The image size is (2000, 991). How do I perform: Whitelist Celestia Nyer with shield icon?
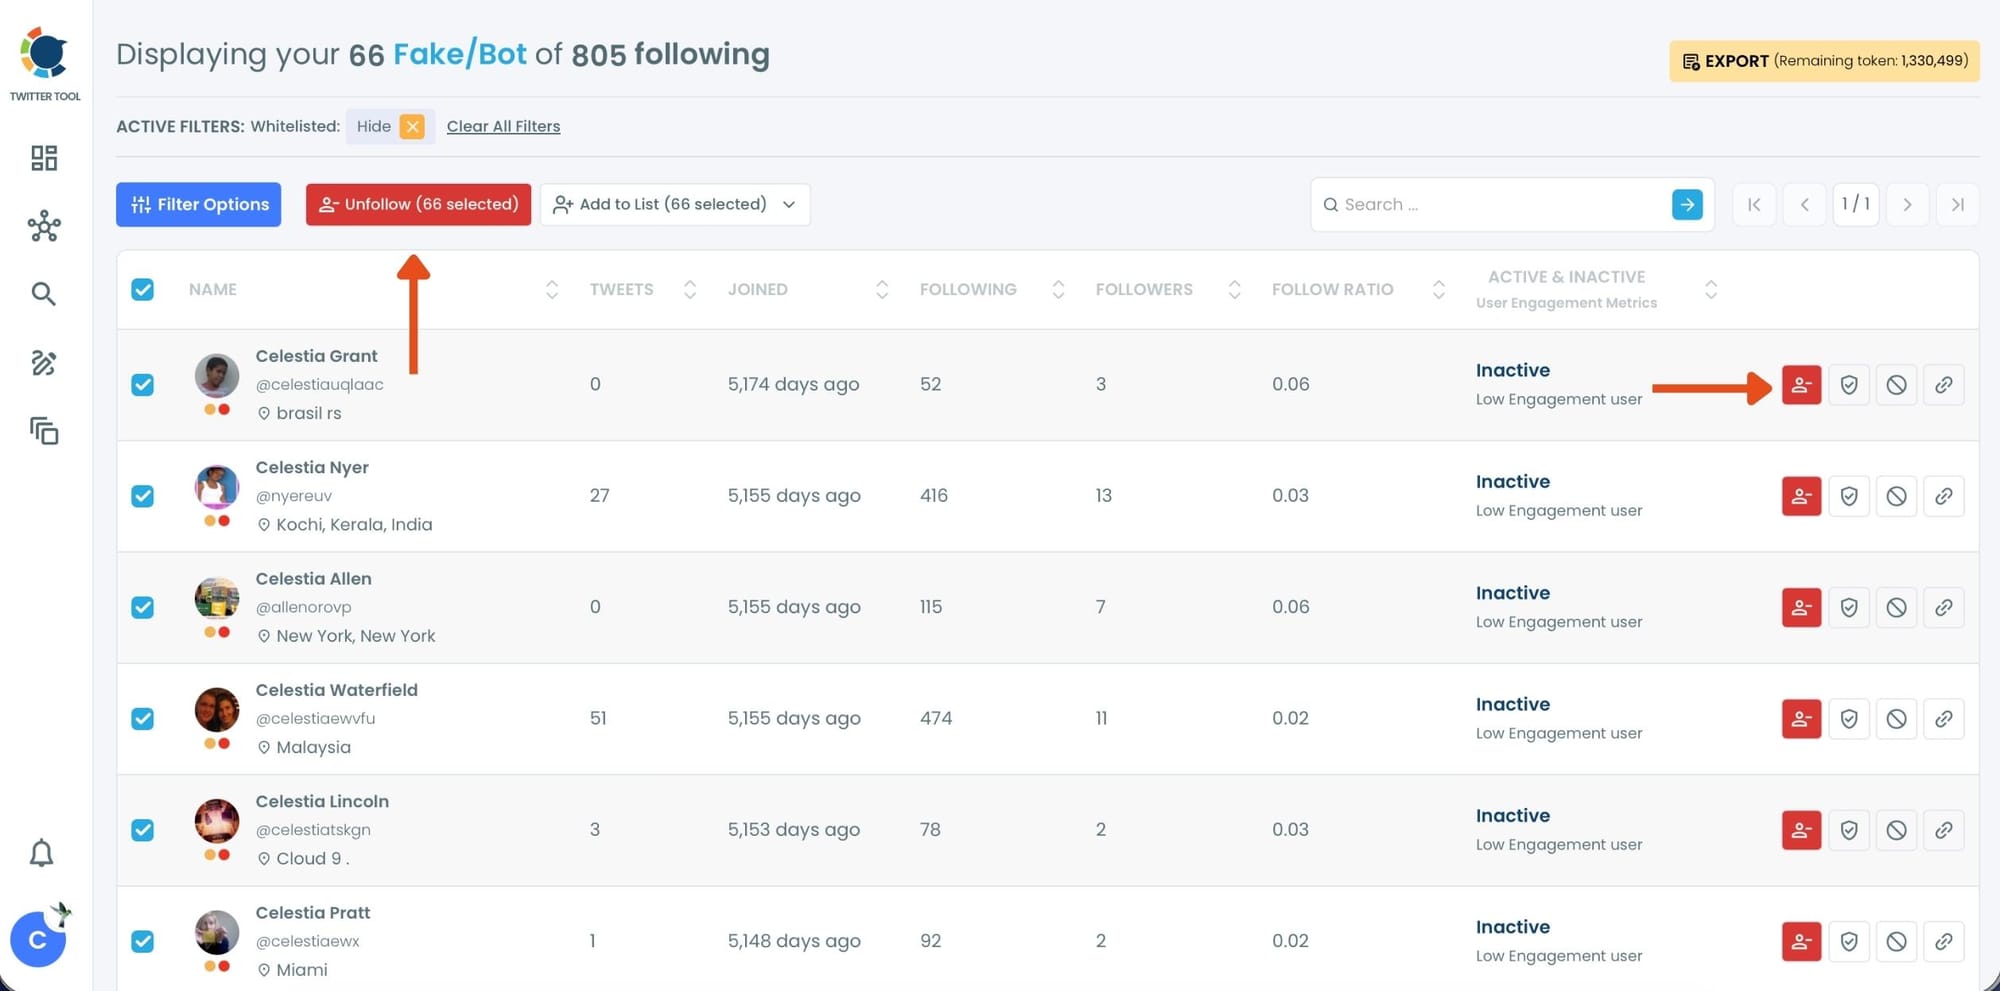click(x=1848, y=496)
